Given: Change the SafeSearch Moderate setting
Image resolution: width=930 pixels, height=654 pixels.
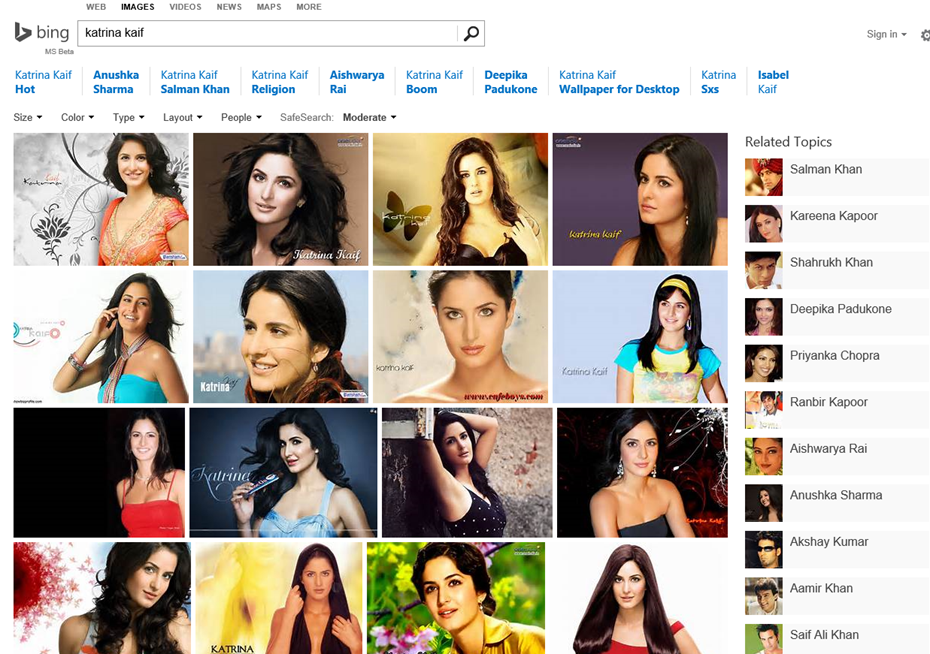Looking at the screenshot, I should [x=370, y=117].
